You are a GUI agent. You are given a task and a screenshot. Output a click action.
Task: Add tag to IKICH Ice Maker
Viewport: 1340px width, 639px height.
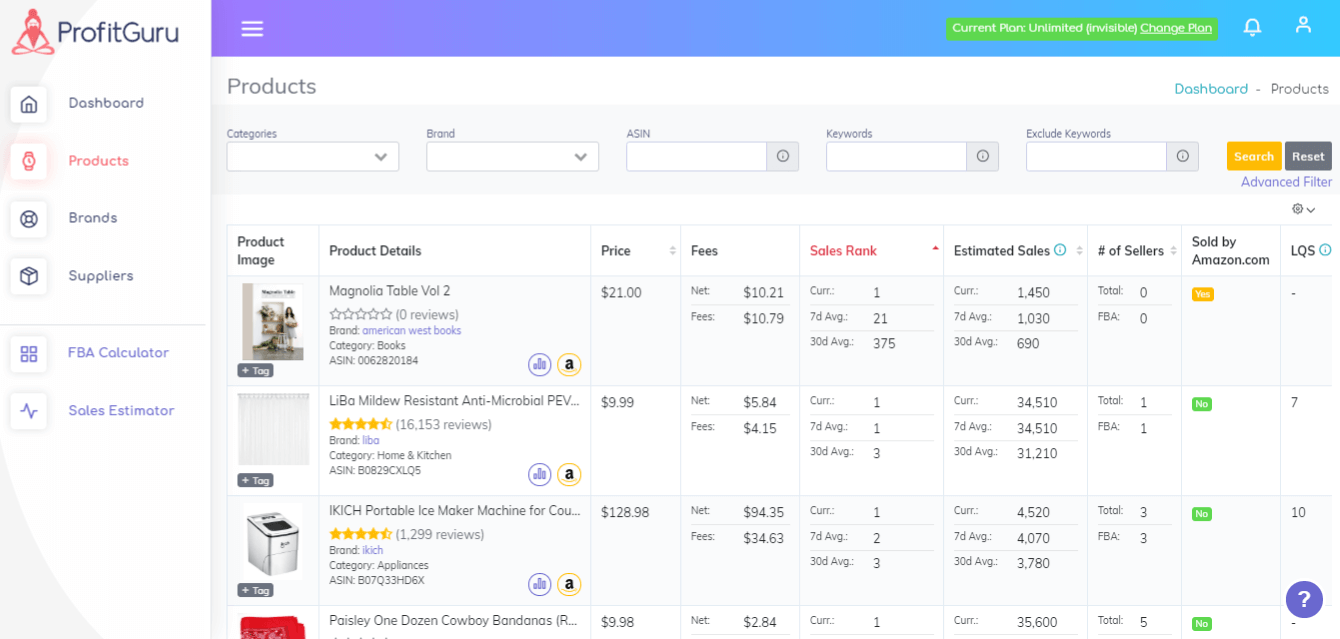tap(255, 590)
